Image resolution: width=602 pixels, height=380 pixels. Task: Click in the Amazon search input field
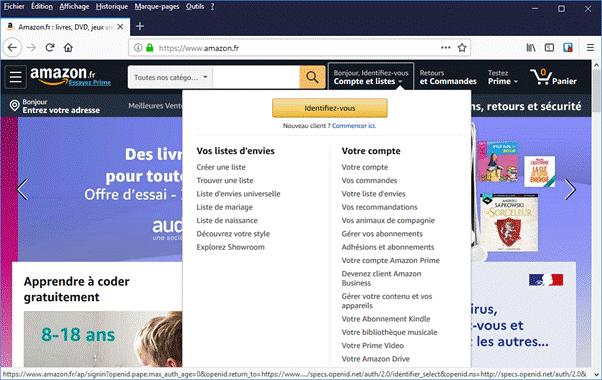pyautogui.click(x=256, y=77)
